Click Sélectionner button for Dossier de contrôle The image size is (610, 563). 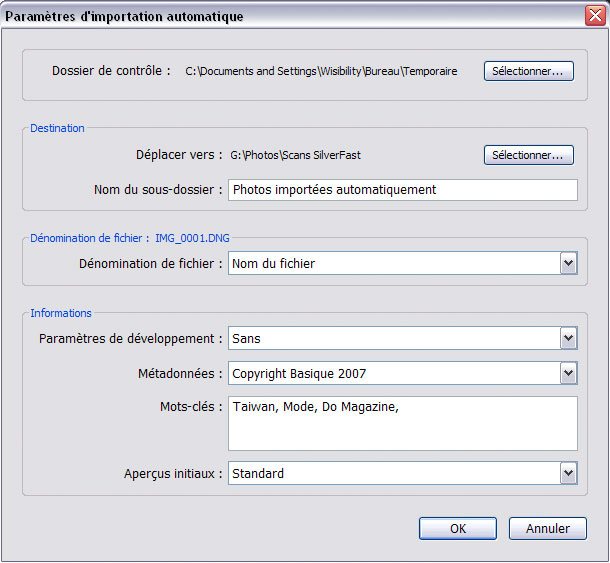pos(529,71)
